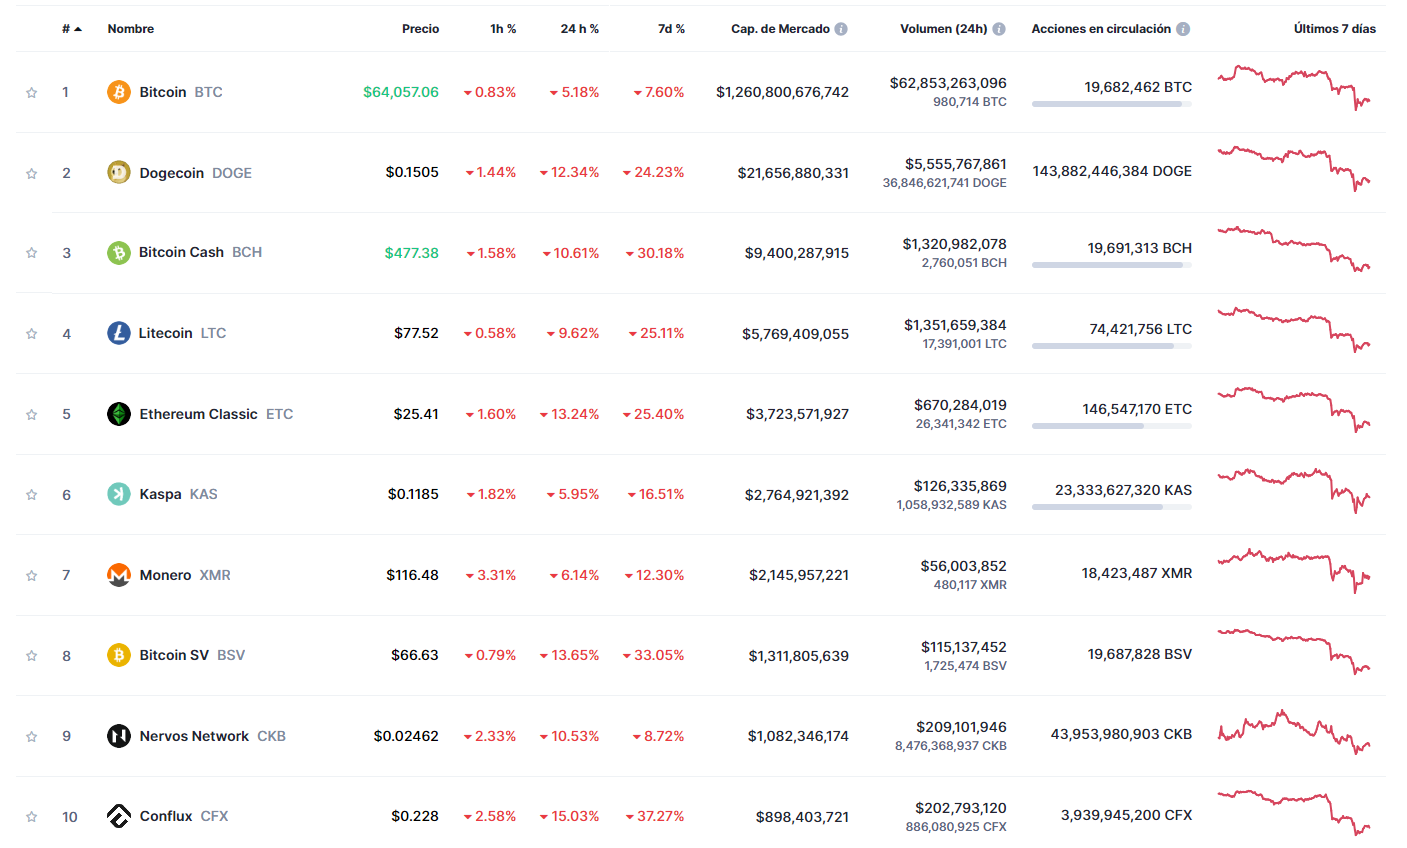Sort by the # rank column header

[x=72, y=29]
